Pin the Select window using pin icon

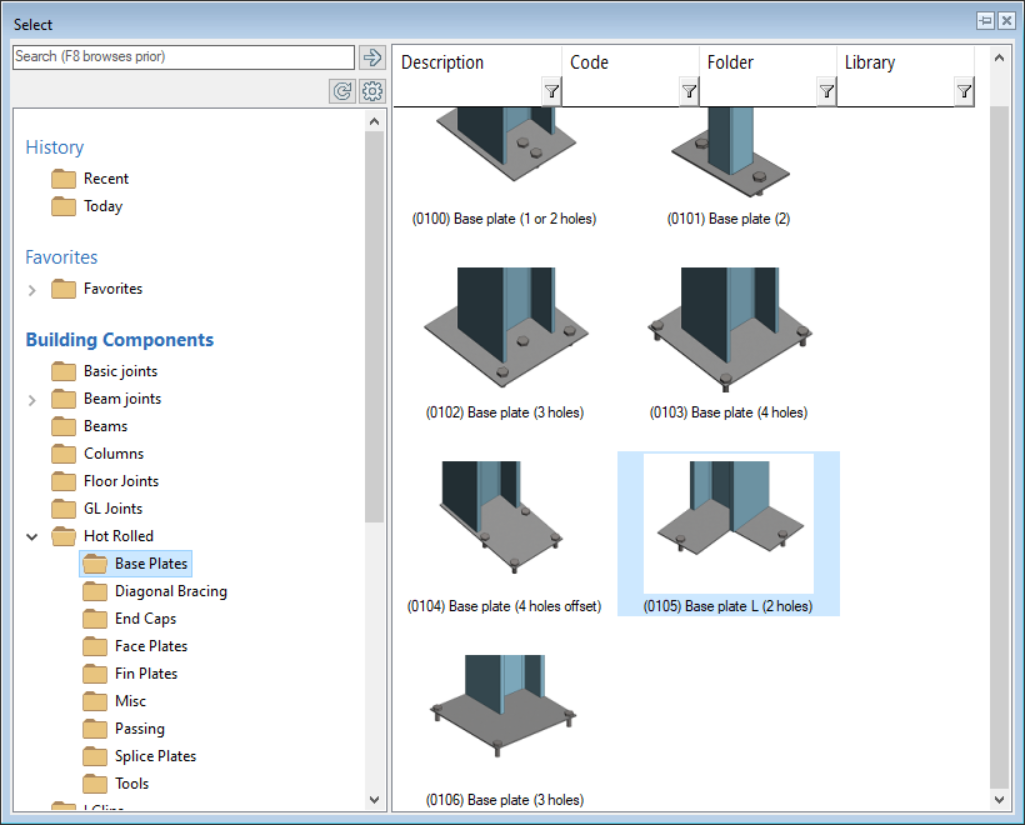coord(985,21)
